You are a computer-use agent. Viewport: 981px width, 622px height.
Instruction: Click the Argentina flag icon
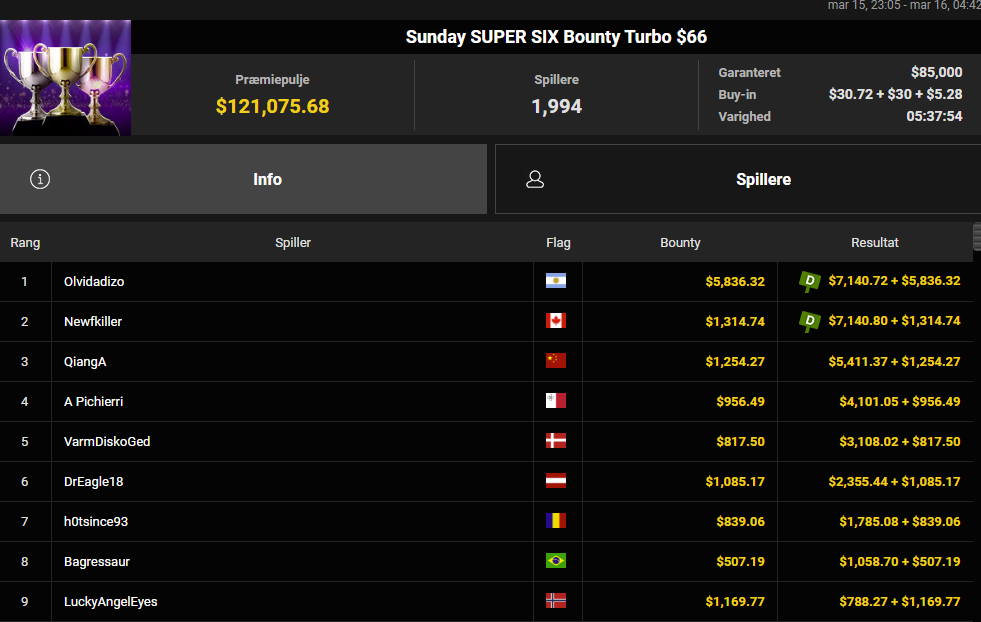pyautogui.click(x=556, y=282)
